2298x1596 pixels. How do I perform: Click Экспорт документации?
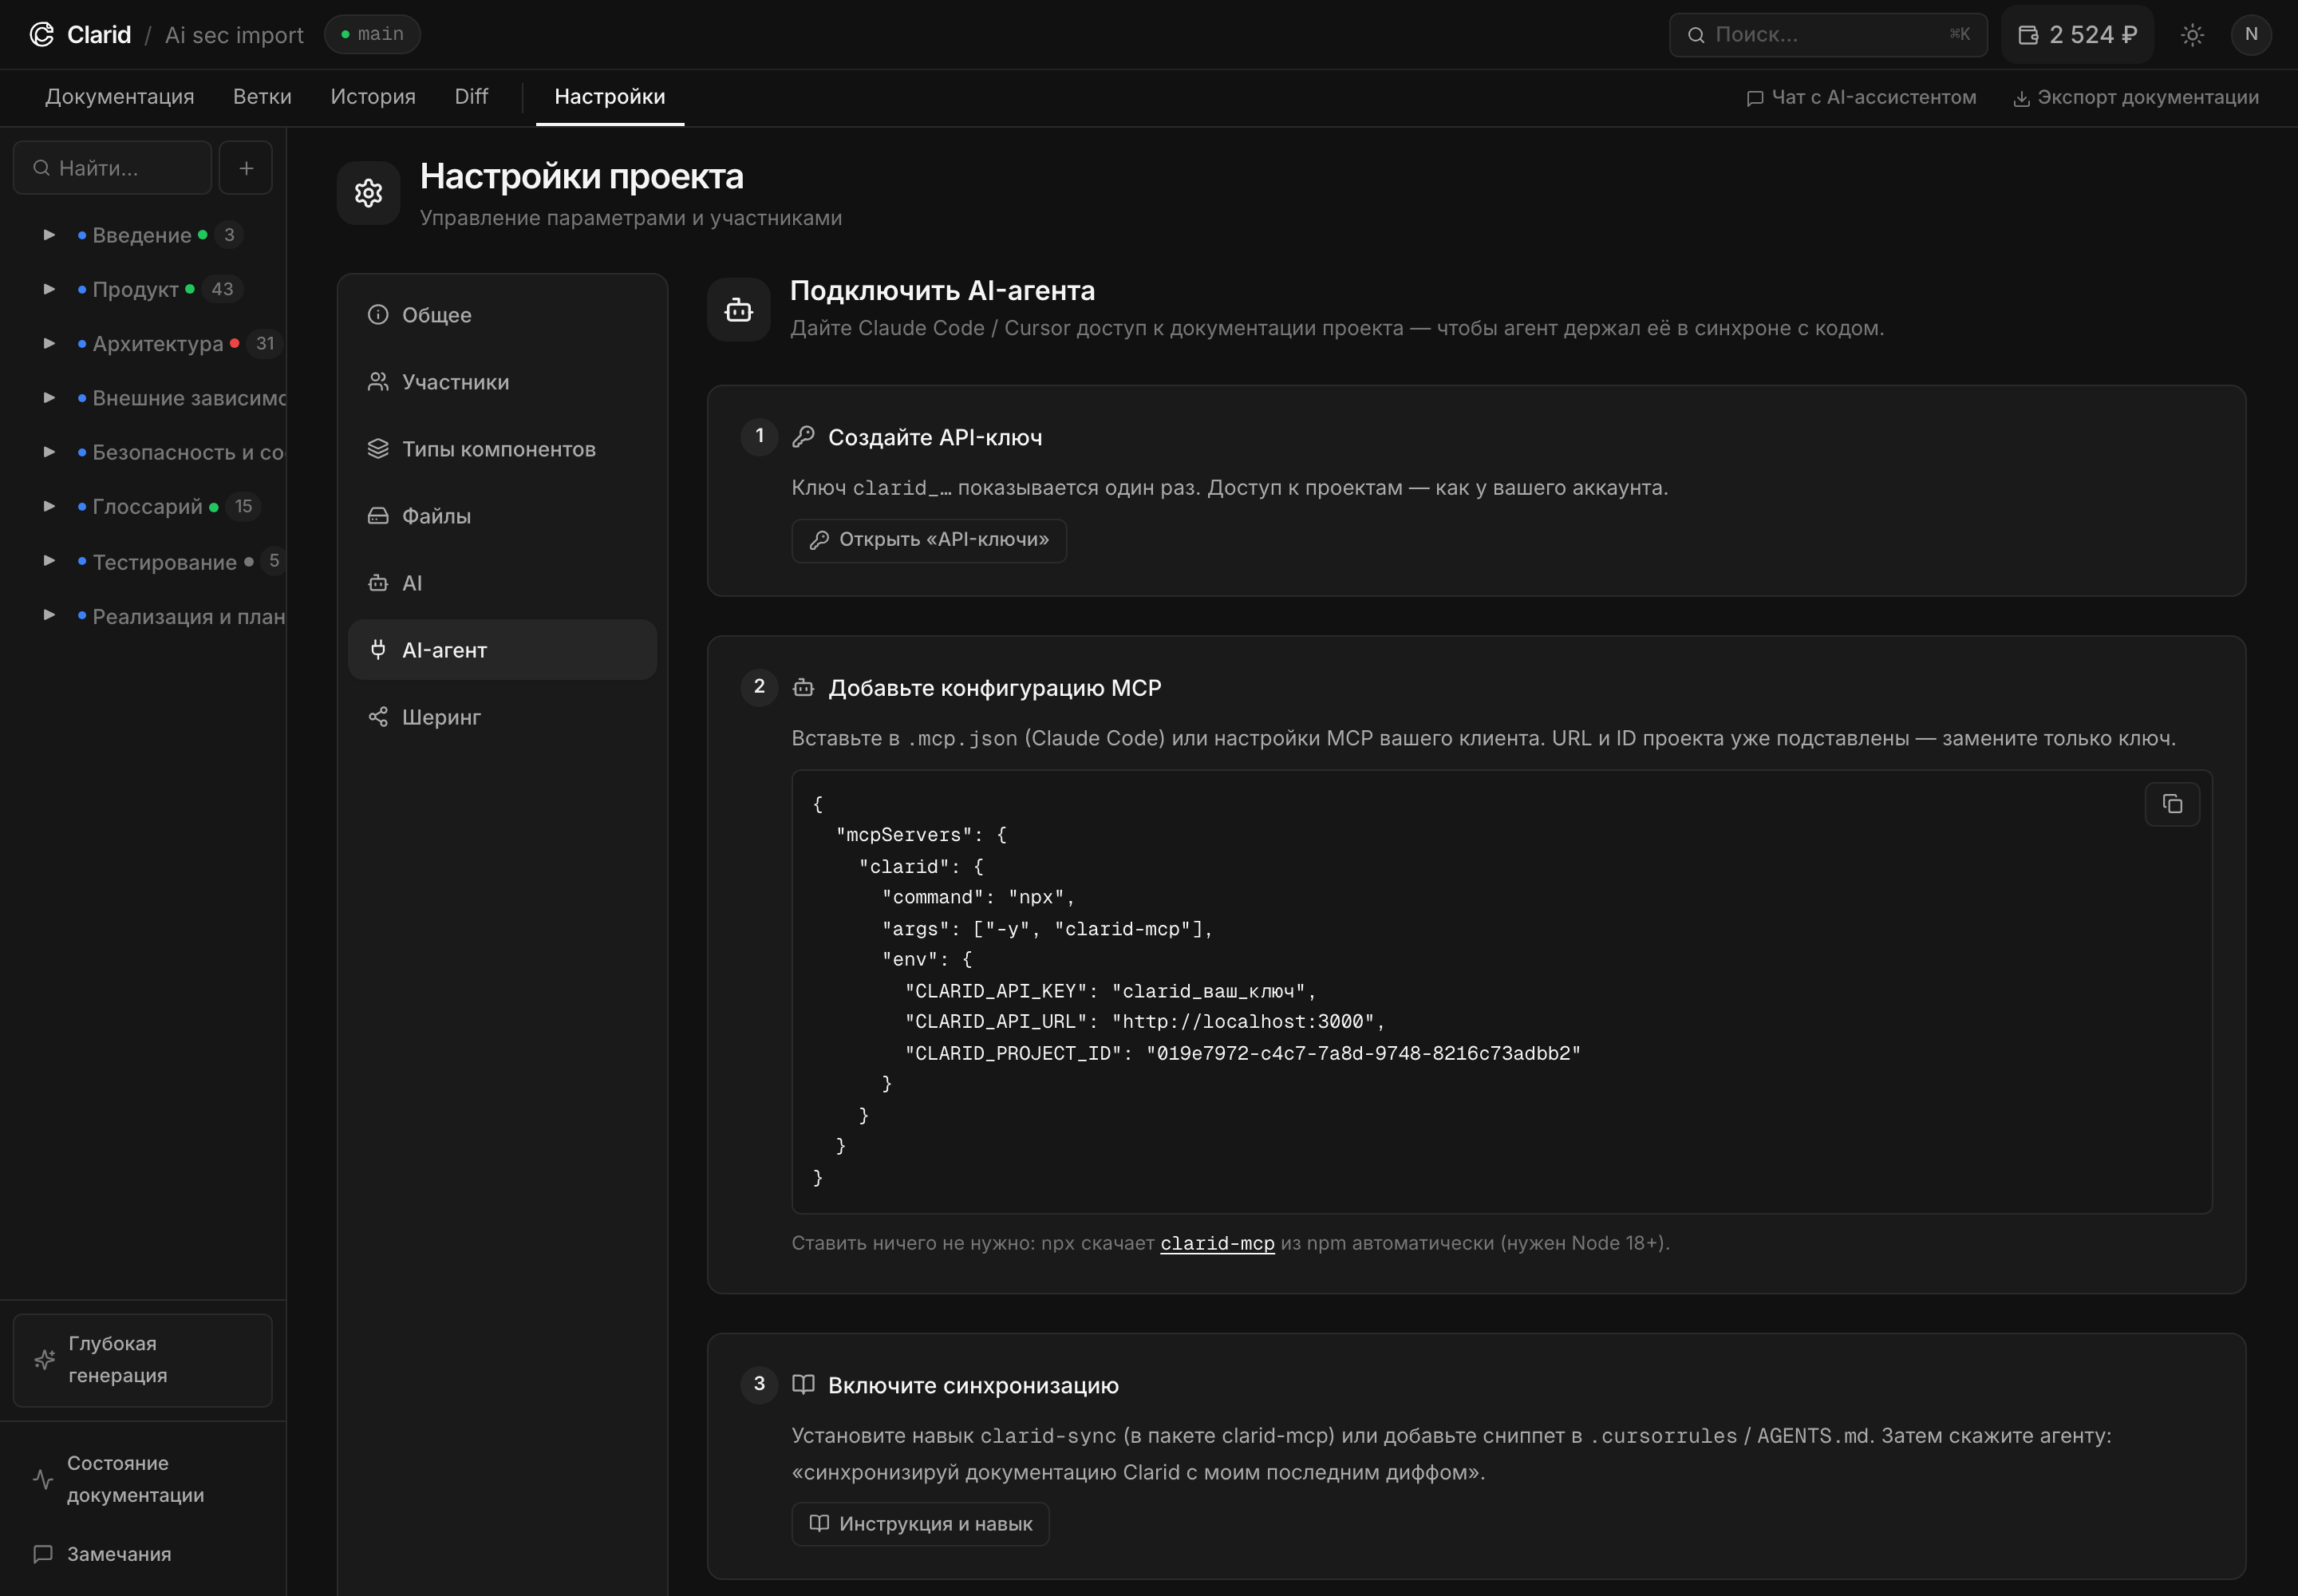tap(2136, 97)
